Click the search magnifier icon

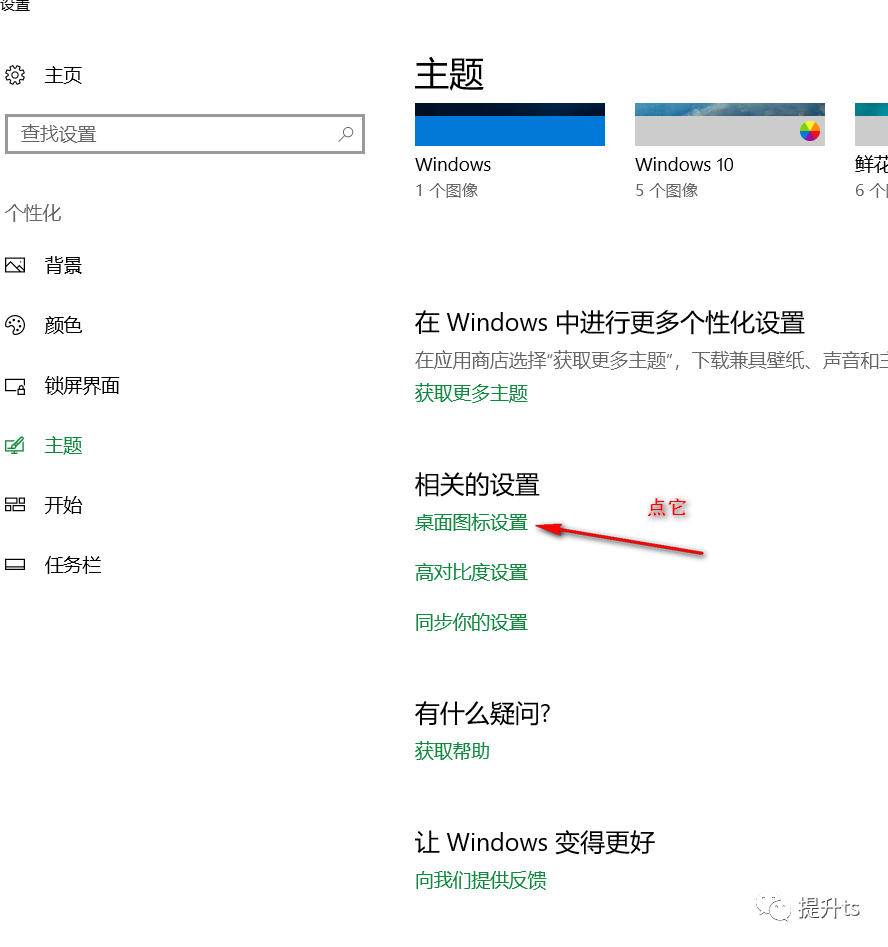[346, 133]
